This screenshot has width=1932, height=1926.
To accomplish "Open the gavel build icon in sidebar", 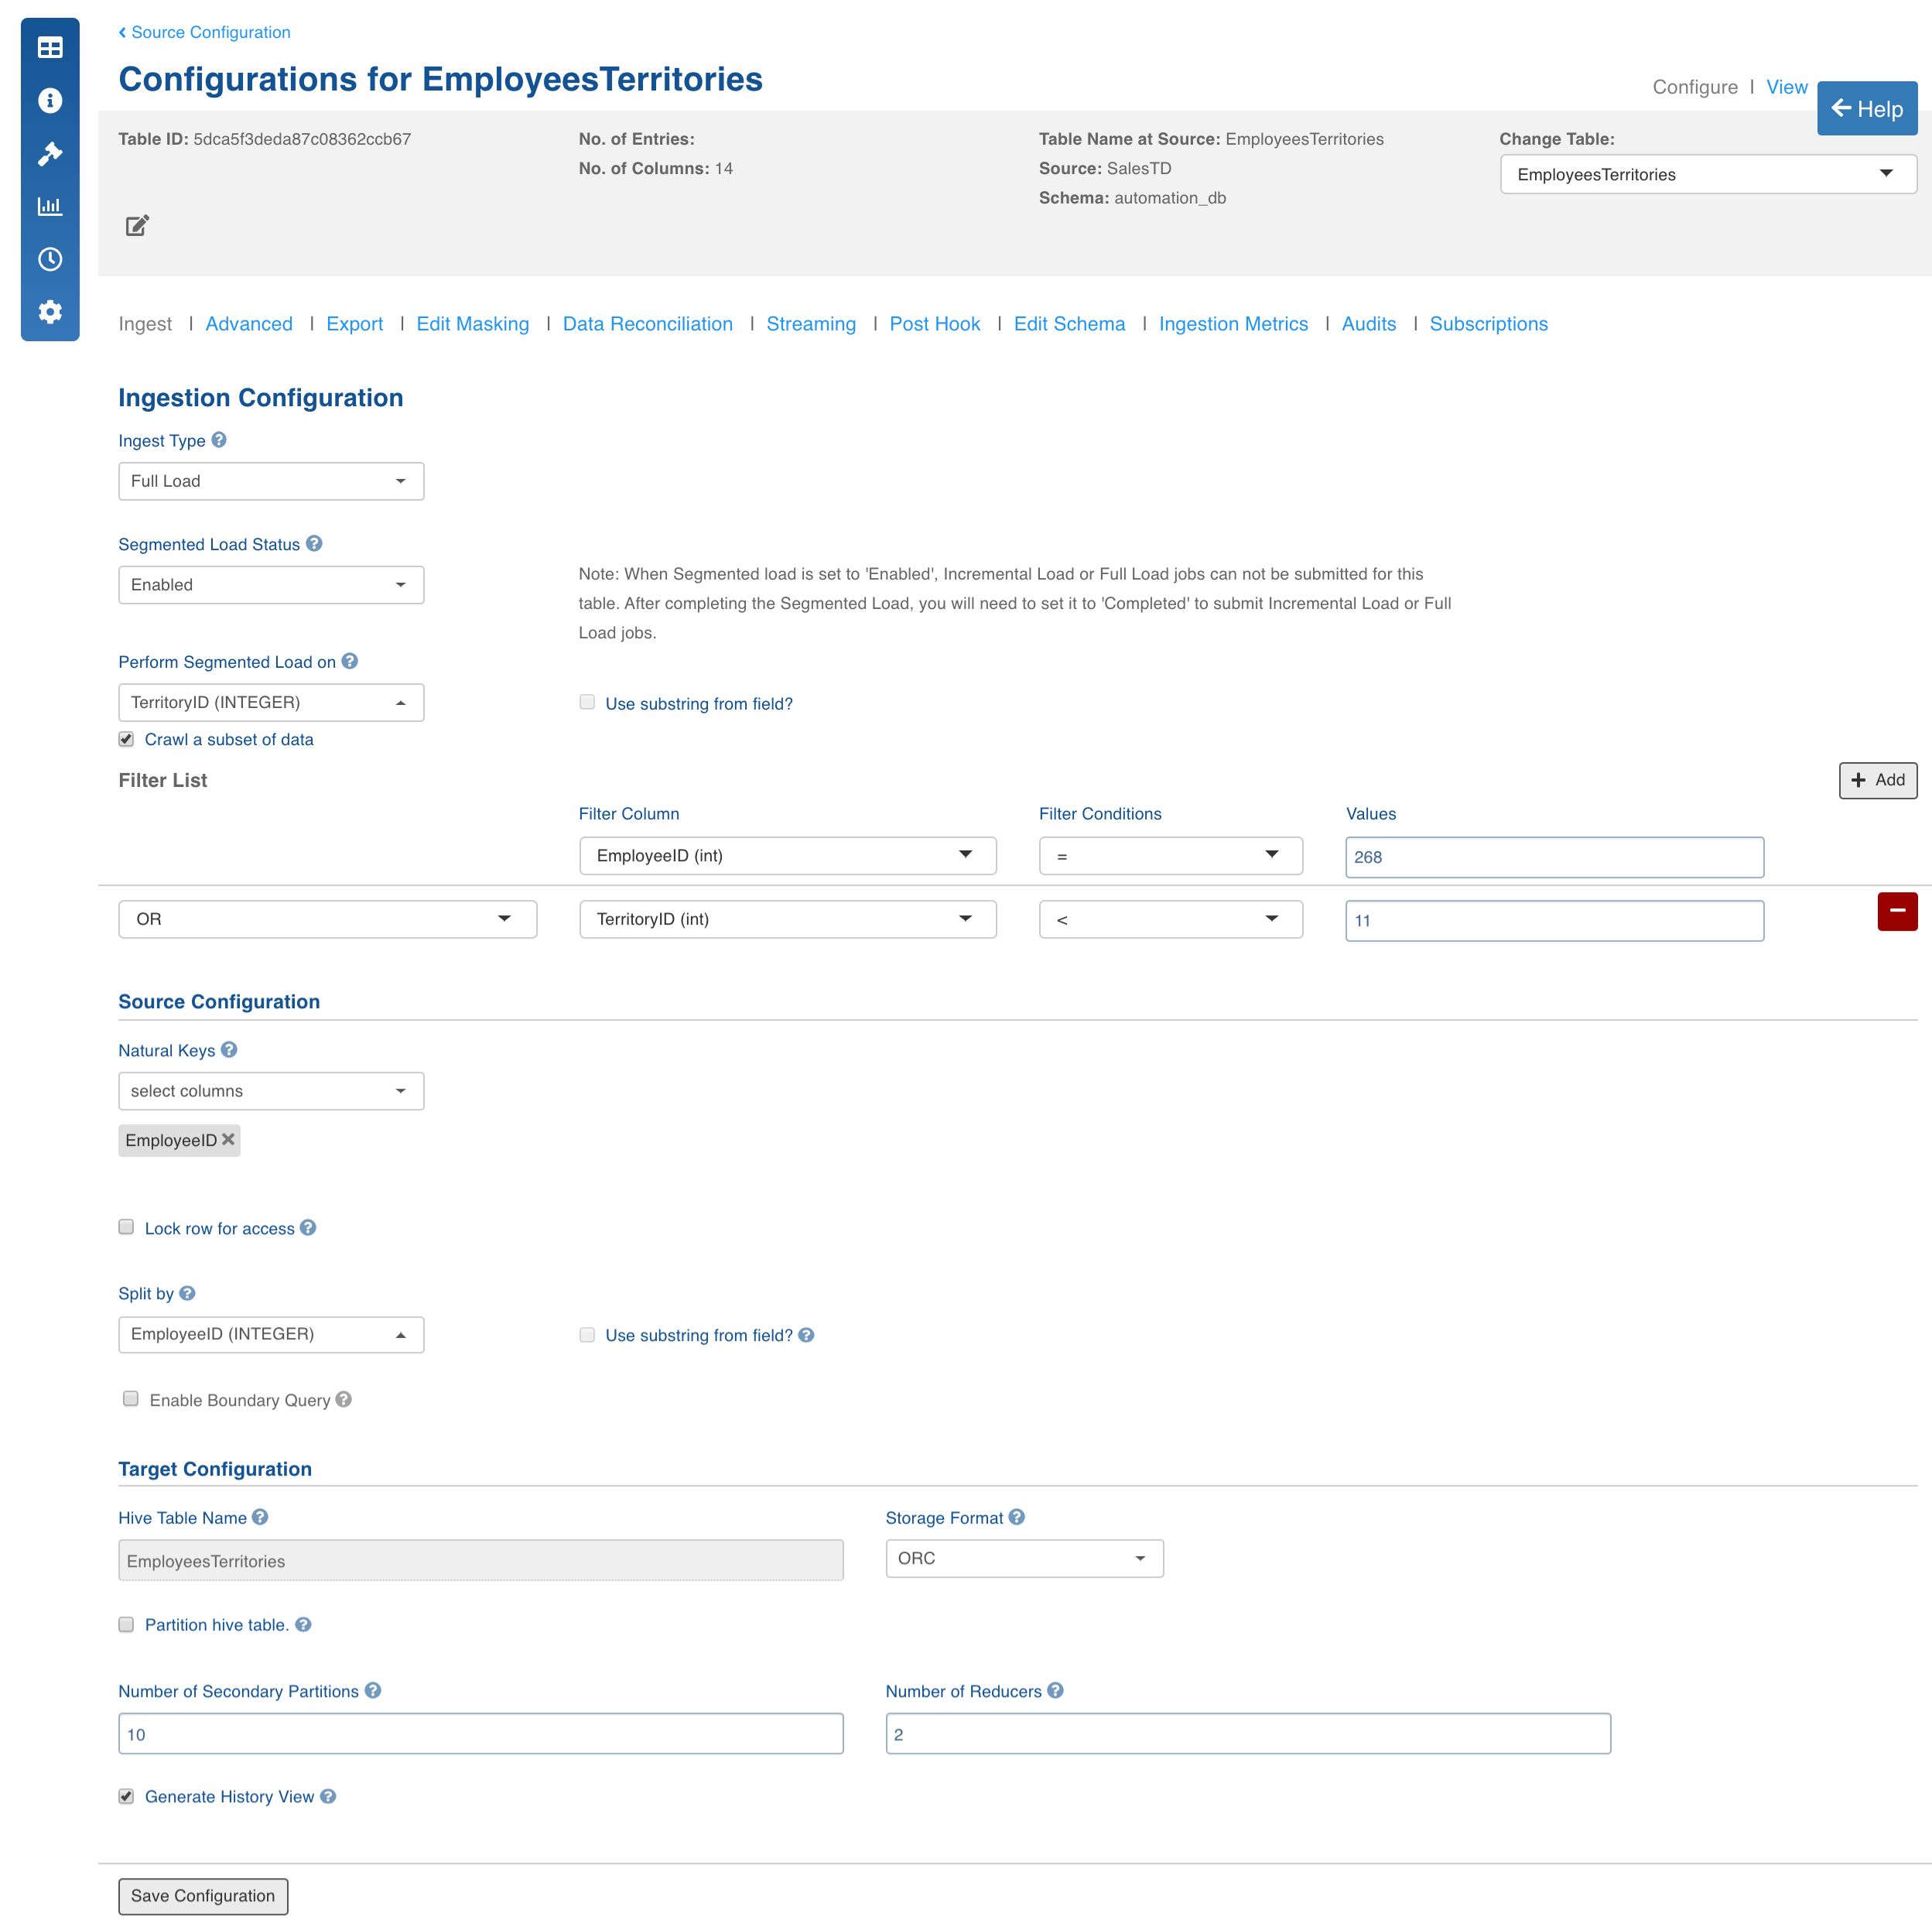I will 50,153.
